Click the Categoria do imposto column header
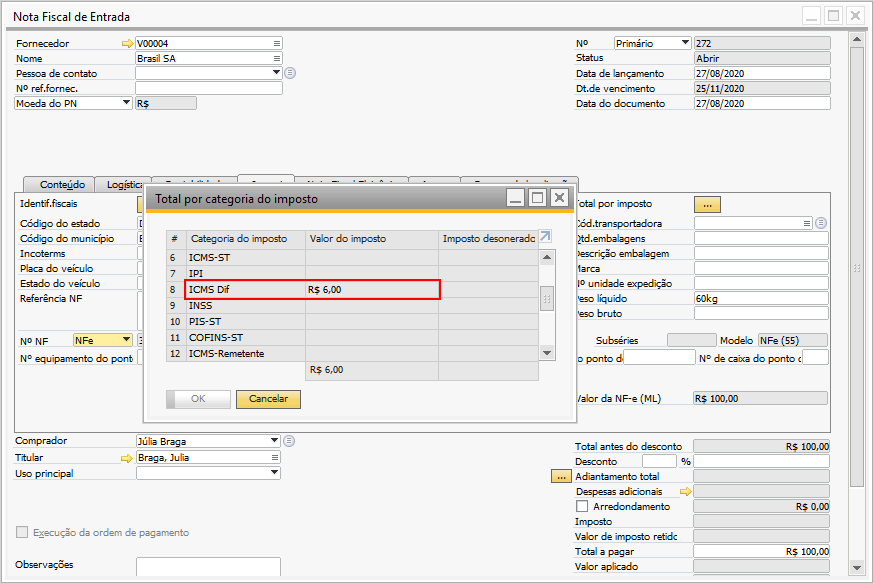The width and height of the screenshot is (874, 584). coord(246,239)
